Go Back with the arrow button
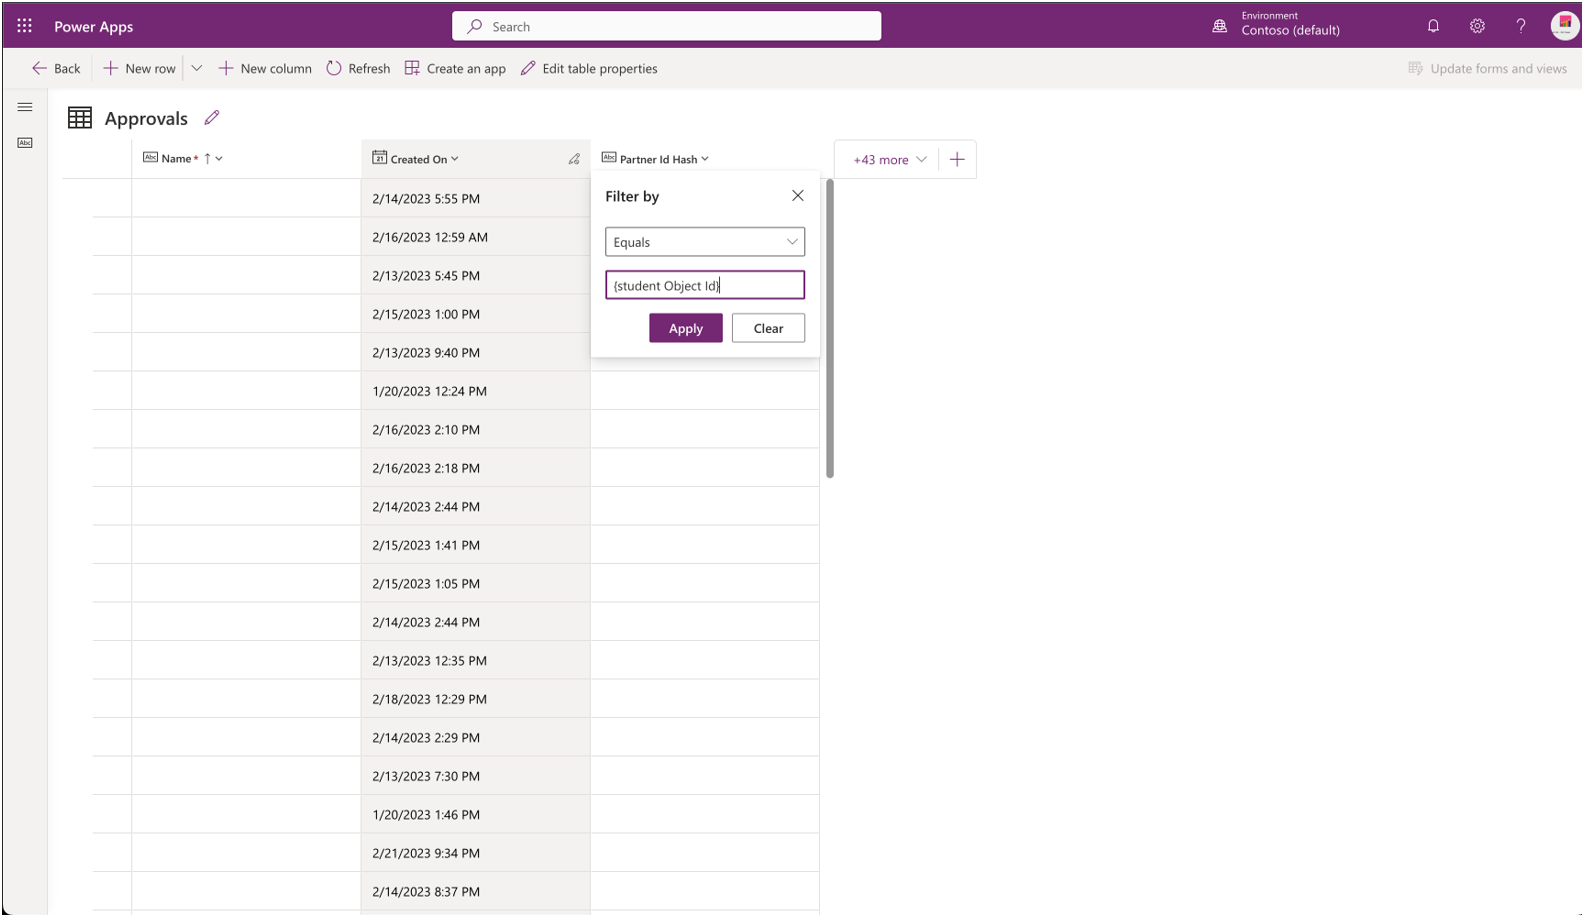 [56, 68]
